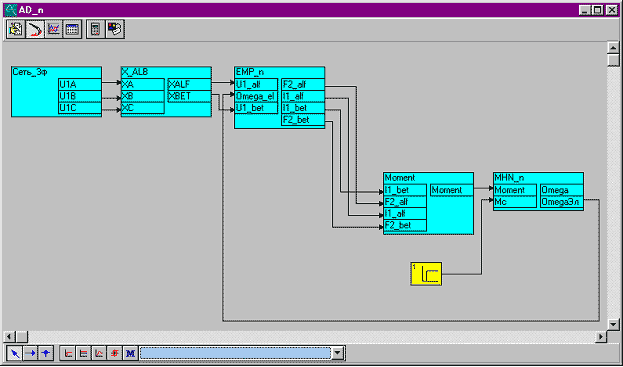This screenshot has width=623, height=367.
Task: Open the line graph chart icon
Action: point(53,29)
